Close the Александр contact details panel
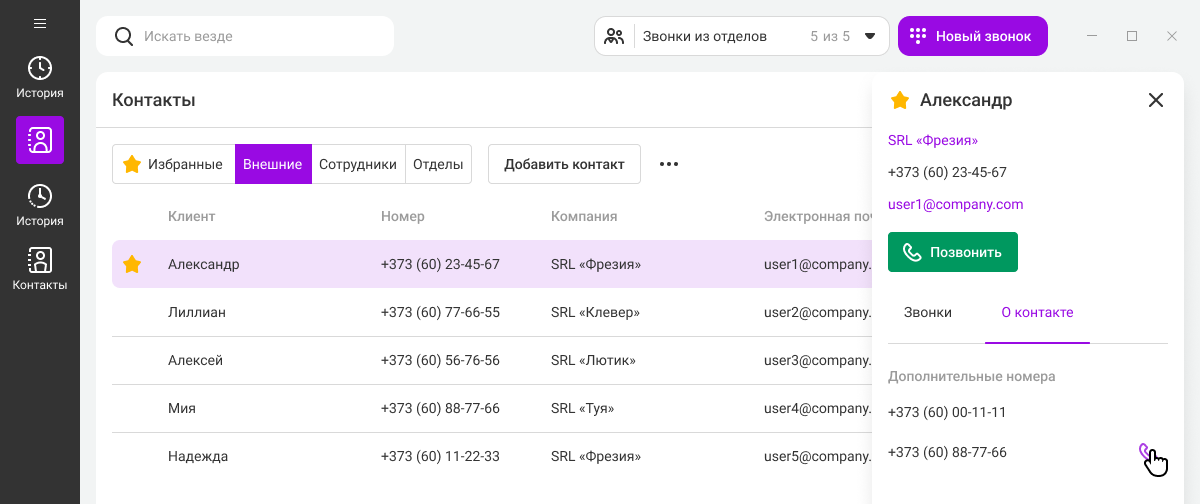1200x504 pixels. [x=1156, y=100]
